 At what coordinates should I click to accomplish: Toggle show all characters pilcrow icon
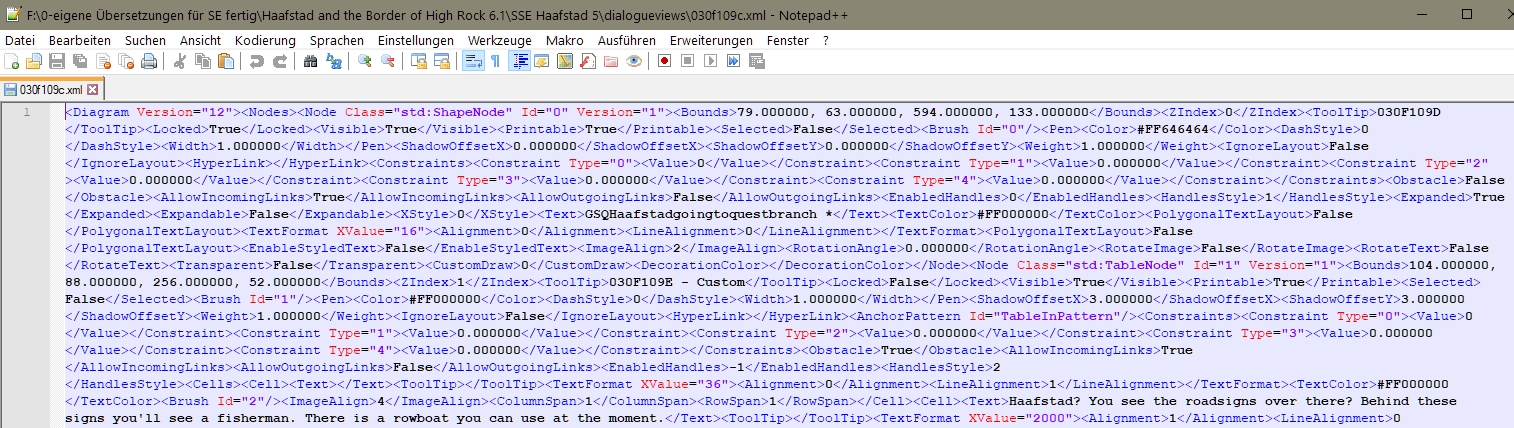click(495, 61)
